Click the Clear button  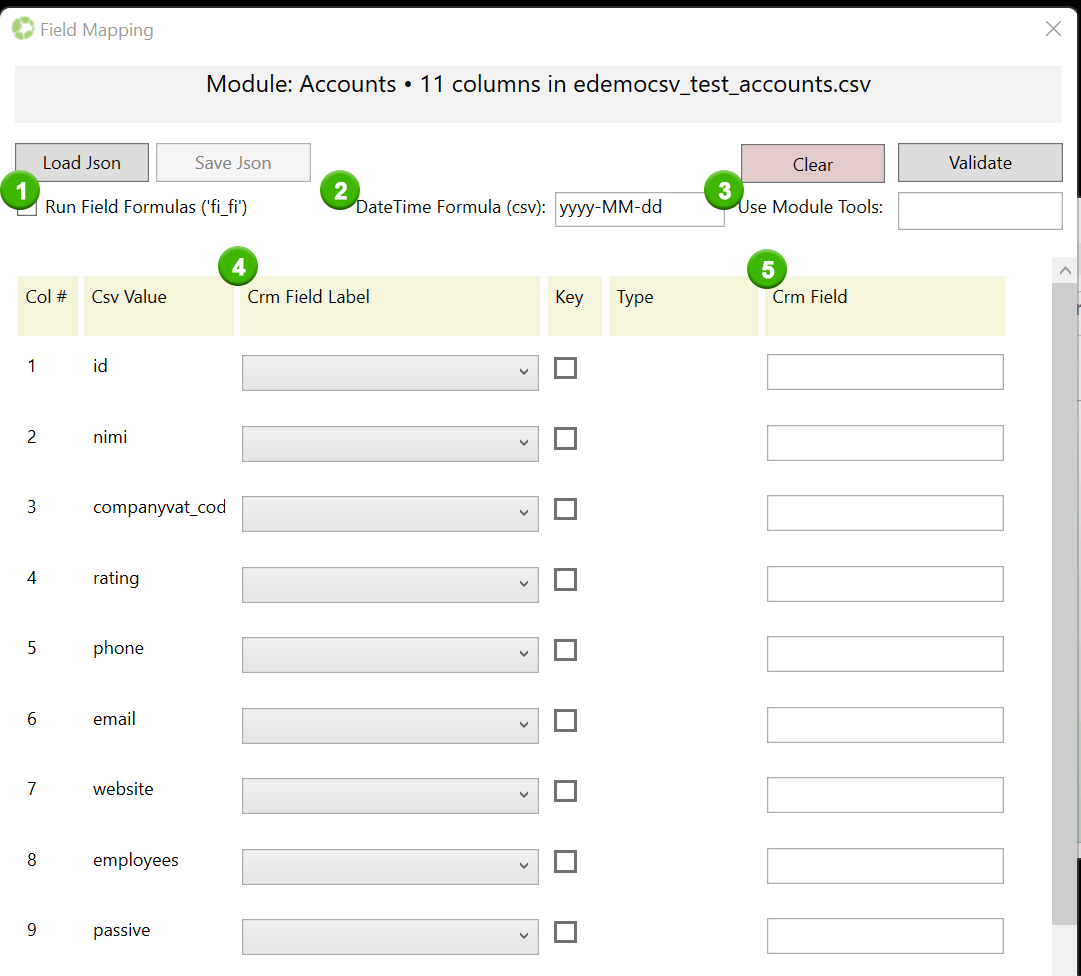[812, 164]
